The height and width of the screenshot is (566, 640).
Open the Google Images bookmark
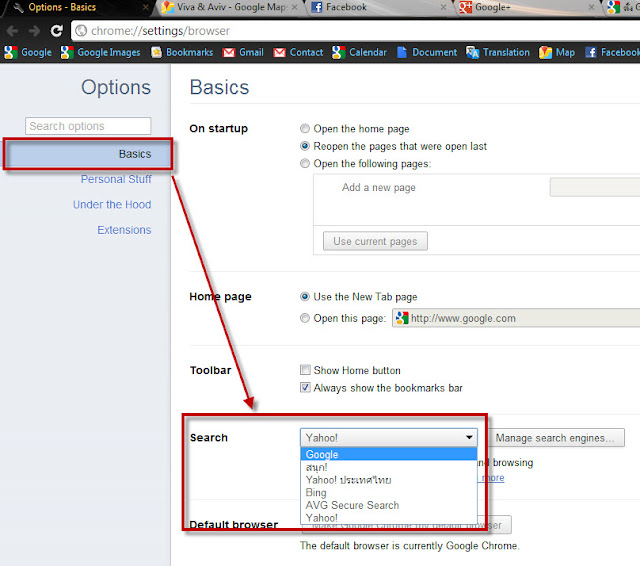click(x=101, y=52)
